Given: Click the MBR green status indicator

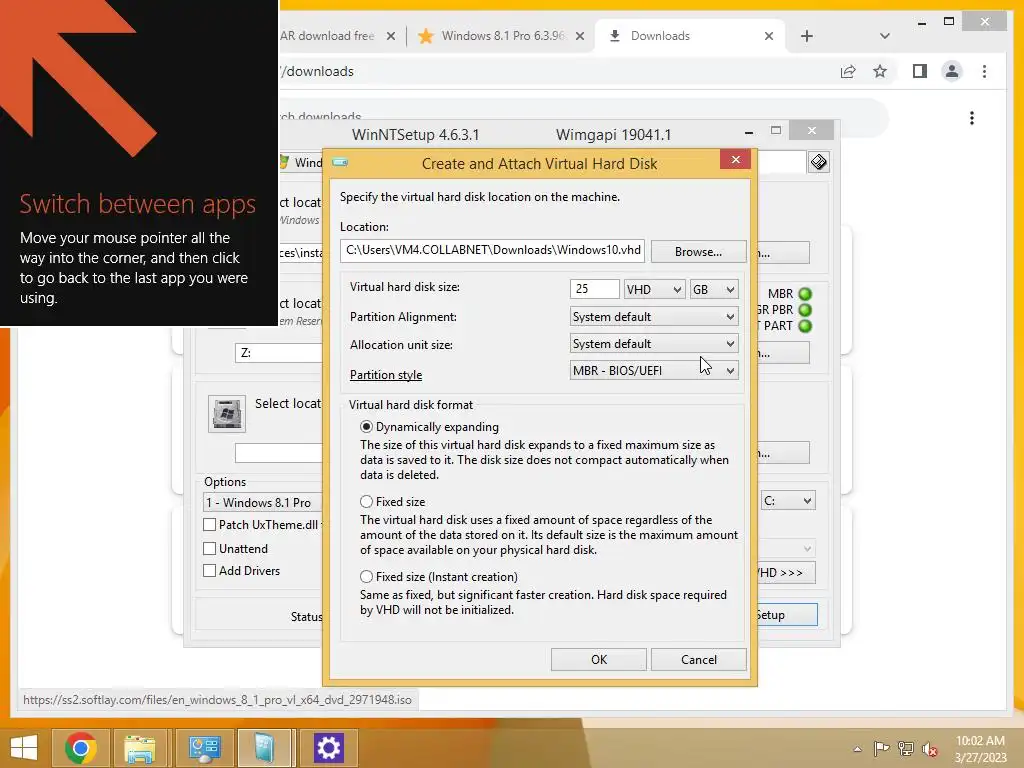Looking at the screenshot, I should [805, 294].
